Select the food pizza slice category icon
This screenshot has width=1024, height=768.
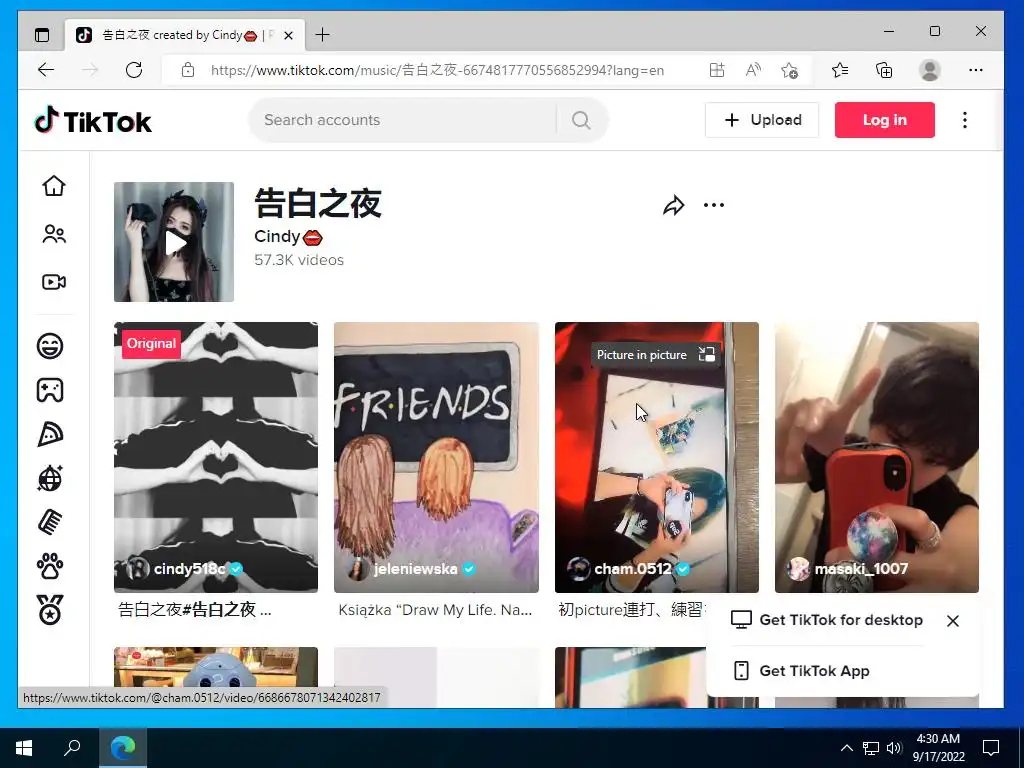(x=50, y=434)
